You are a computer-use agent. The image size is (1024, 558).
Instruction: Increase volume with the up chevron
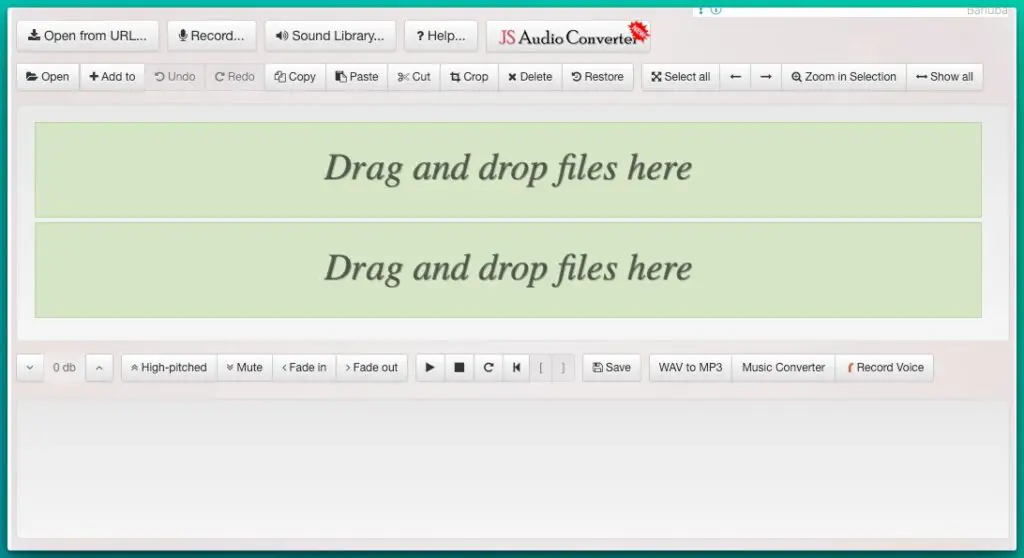tap(99, 367)
